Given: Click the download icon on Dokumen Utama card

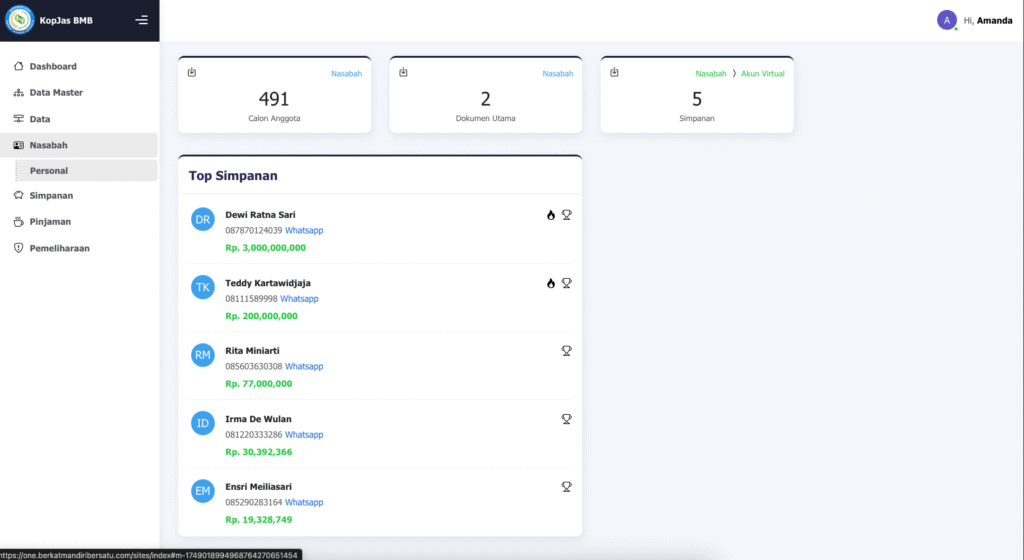Looking at the screenshot, I should [x=403, y=73].
